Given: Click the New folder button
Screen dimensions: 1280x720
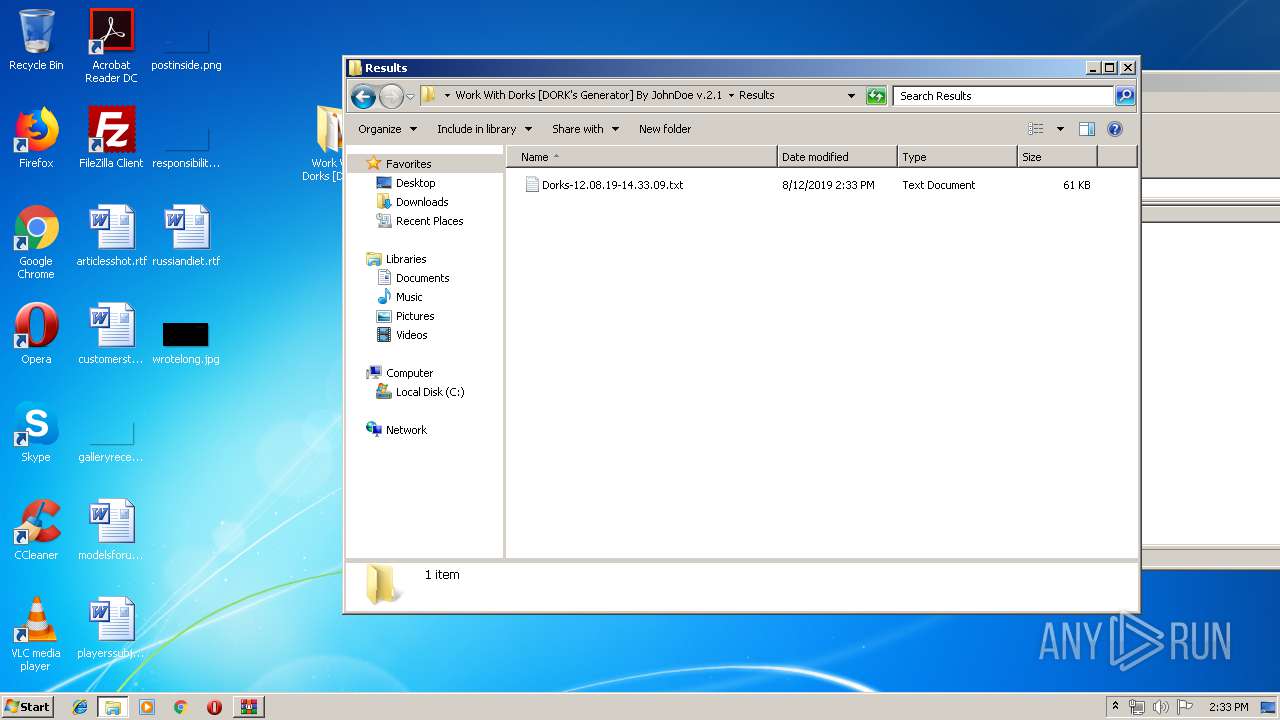Looking at the screenshot, I should [665, 129].
